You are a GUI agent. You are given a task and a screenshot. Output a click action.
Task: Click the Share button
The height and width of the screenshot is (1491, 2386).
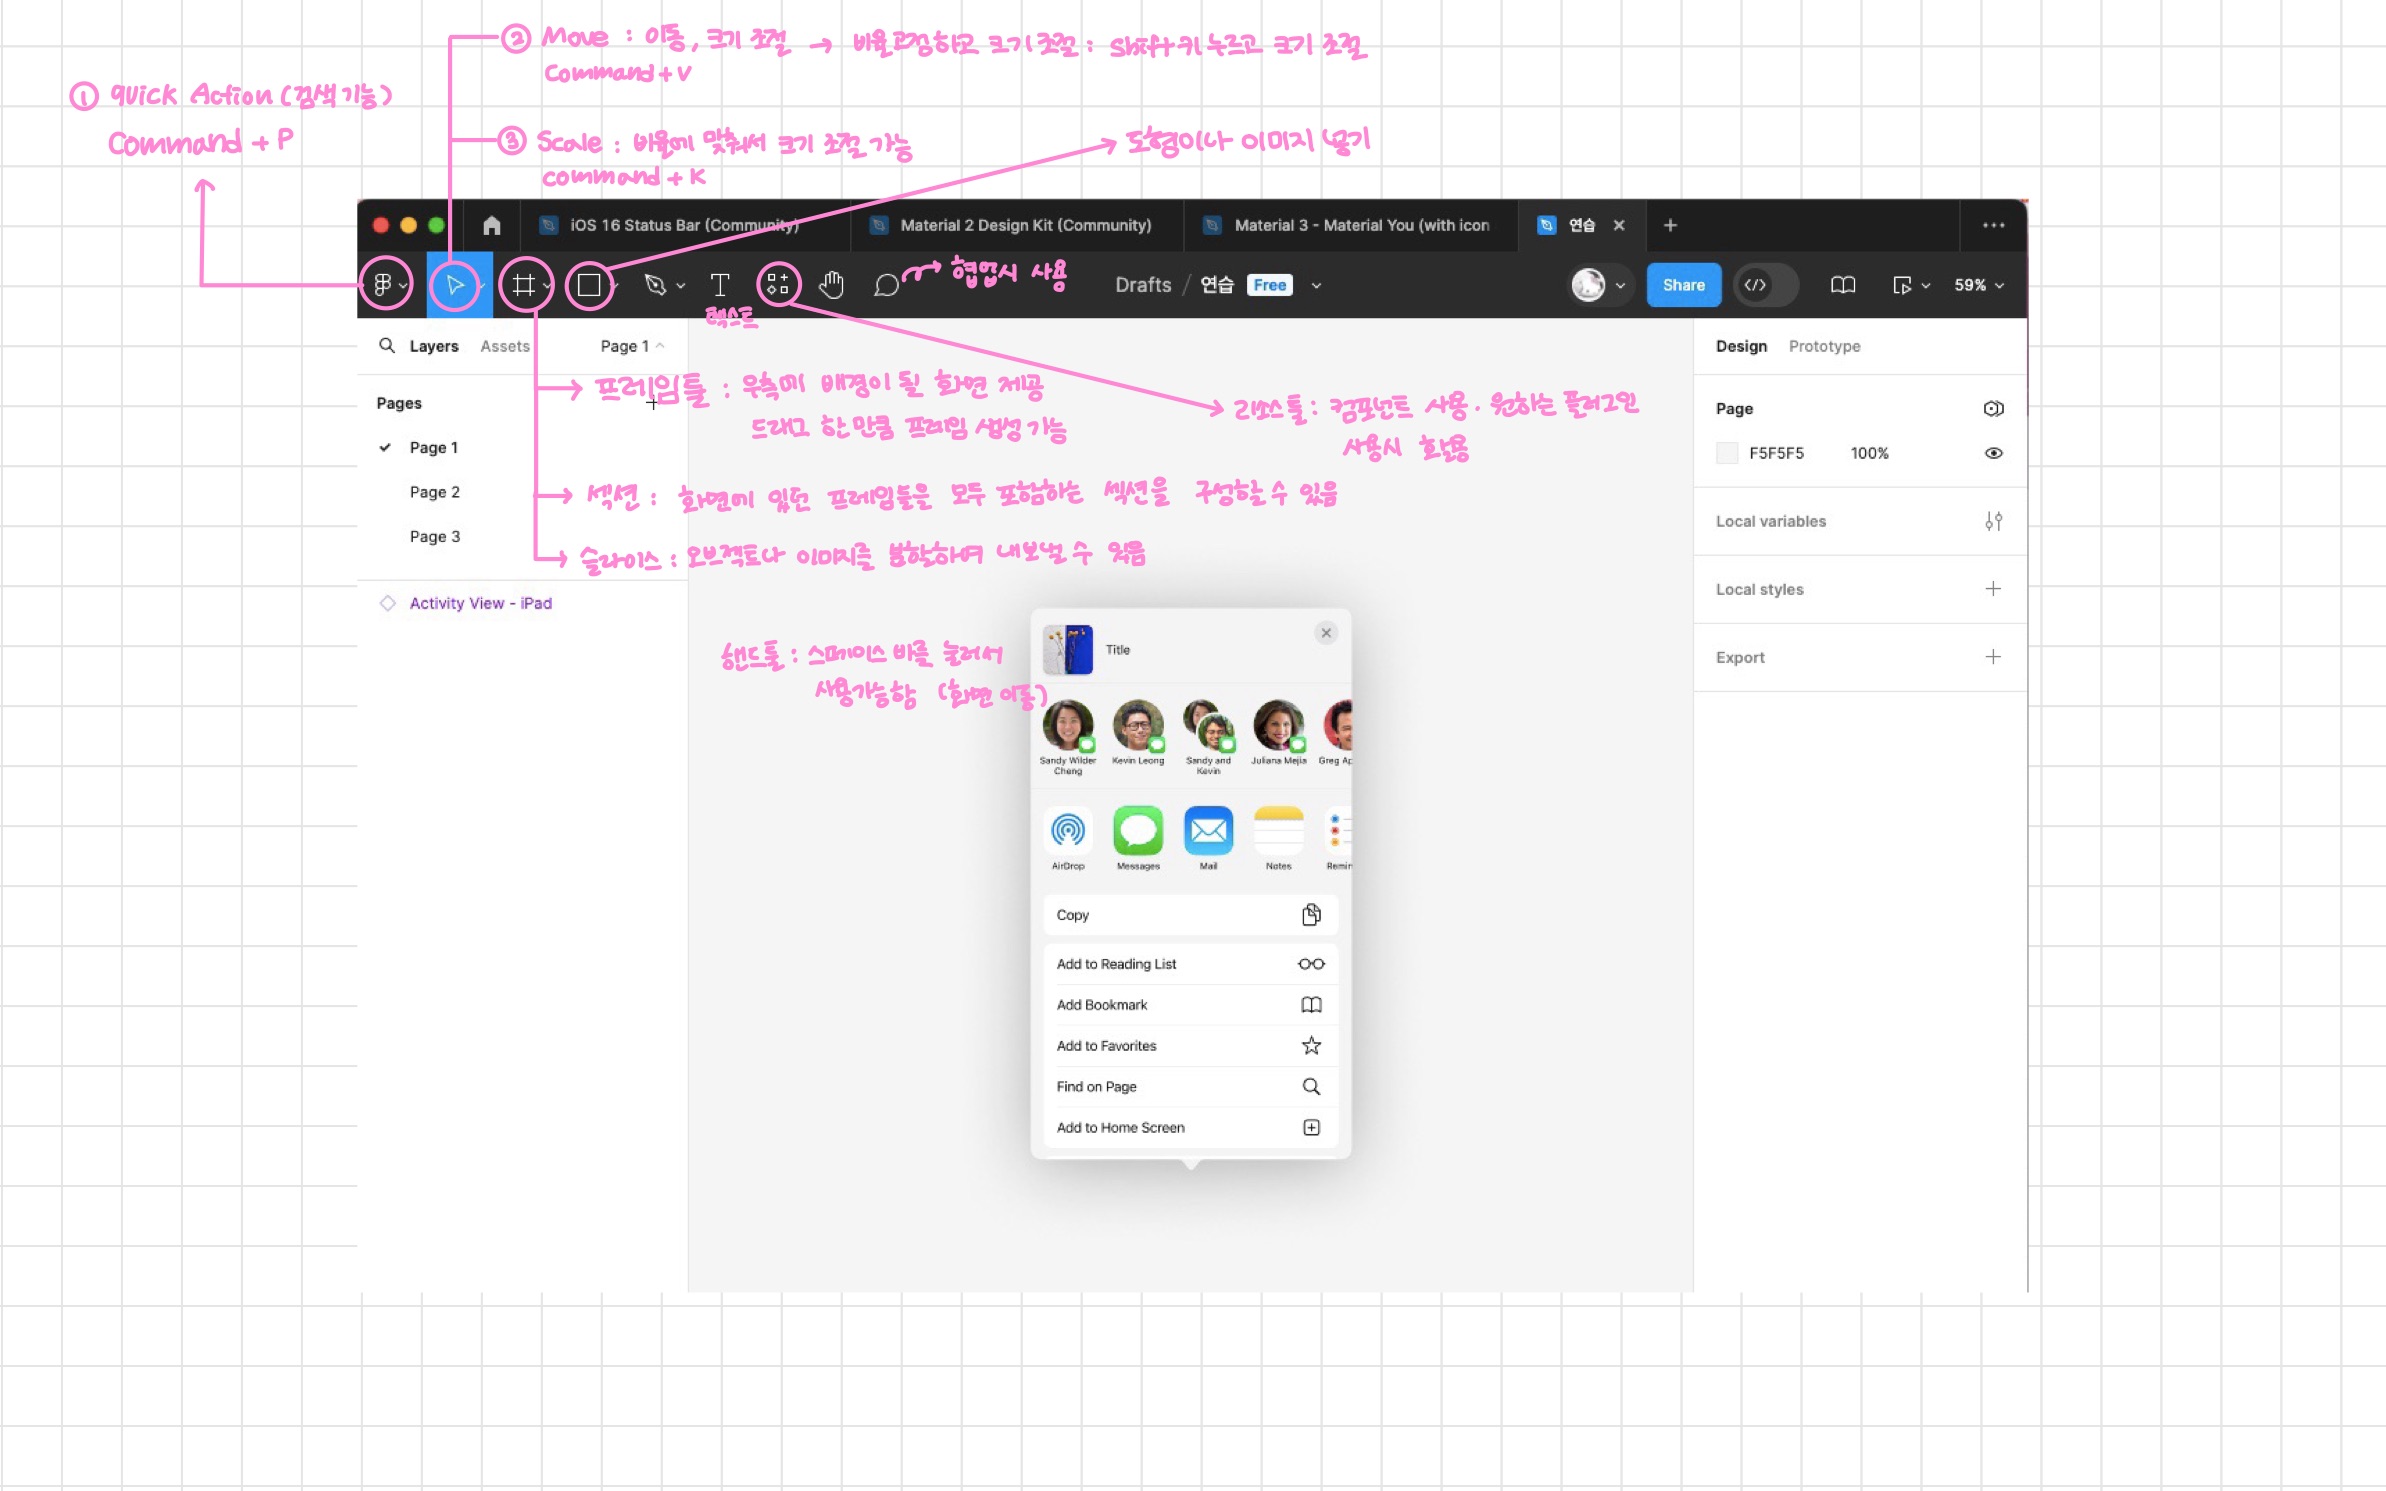pyautogui.click(x=1683, y=285)
